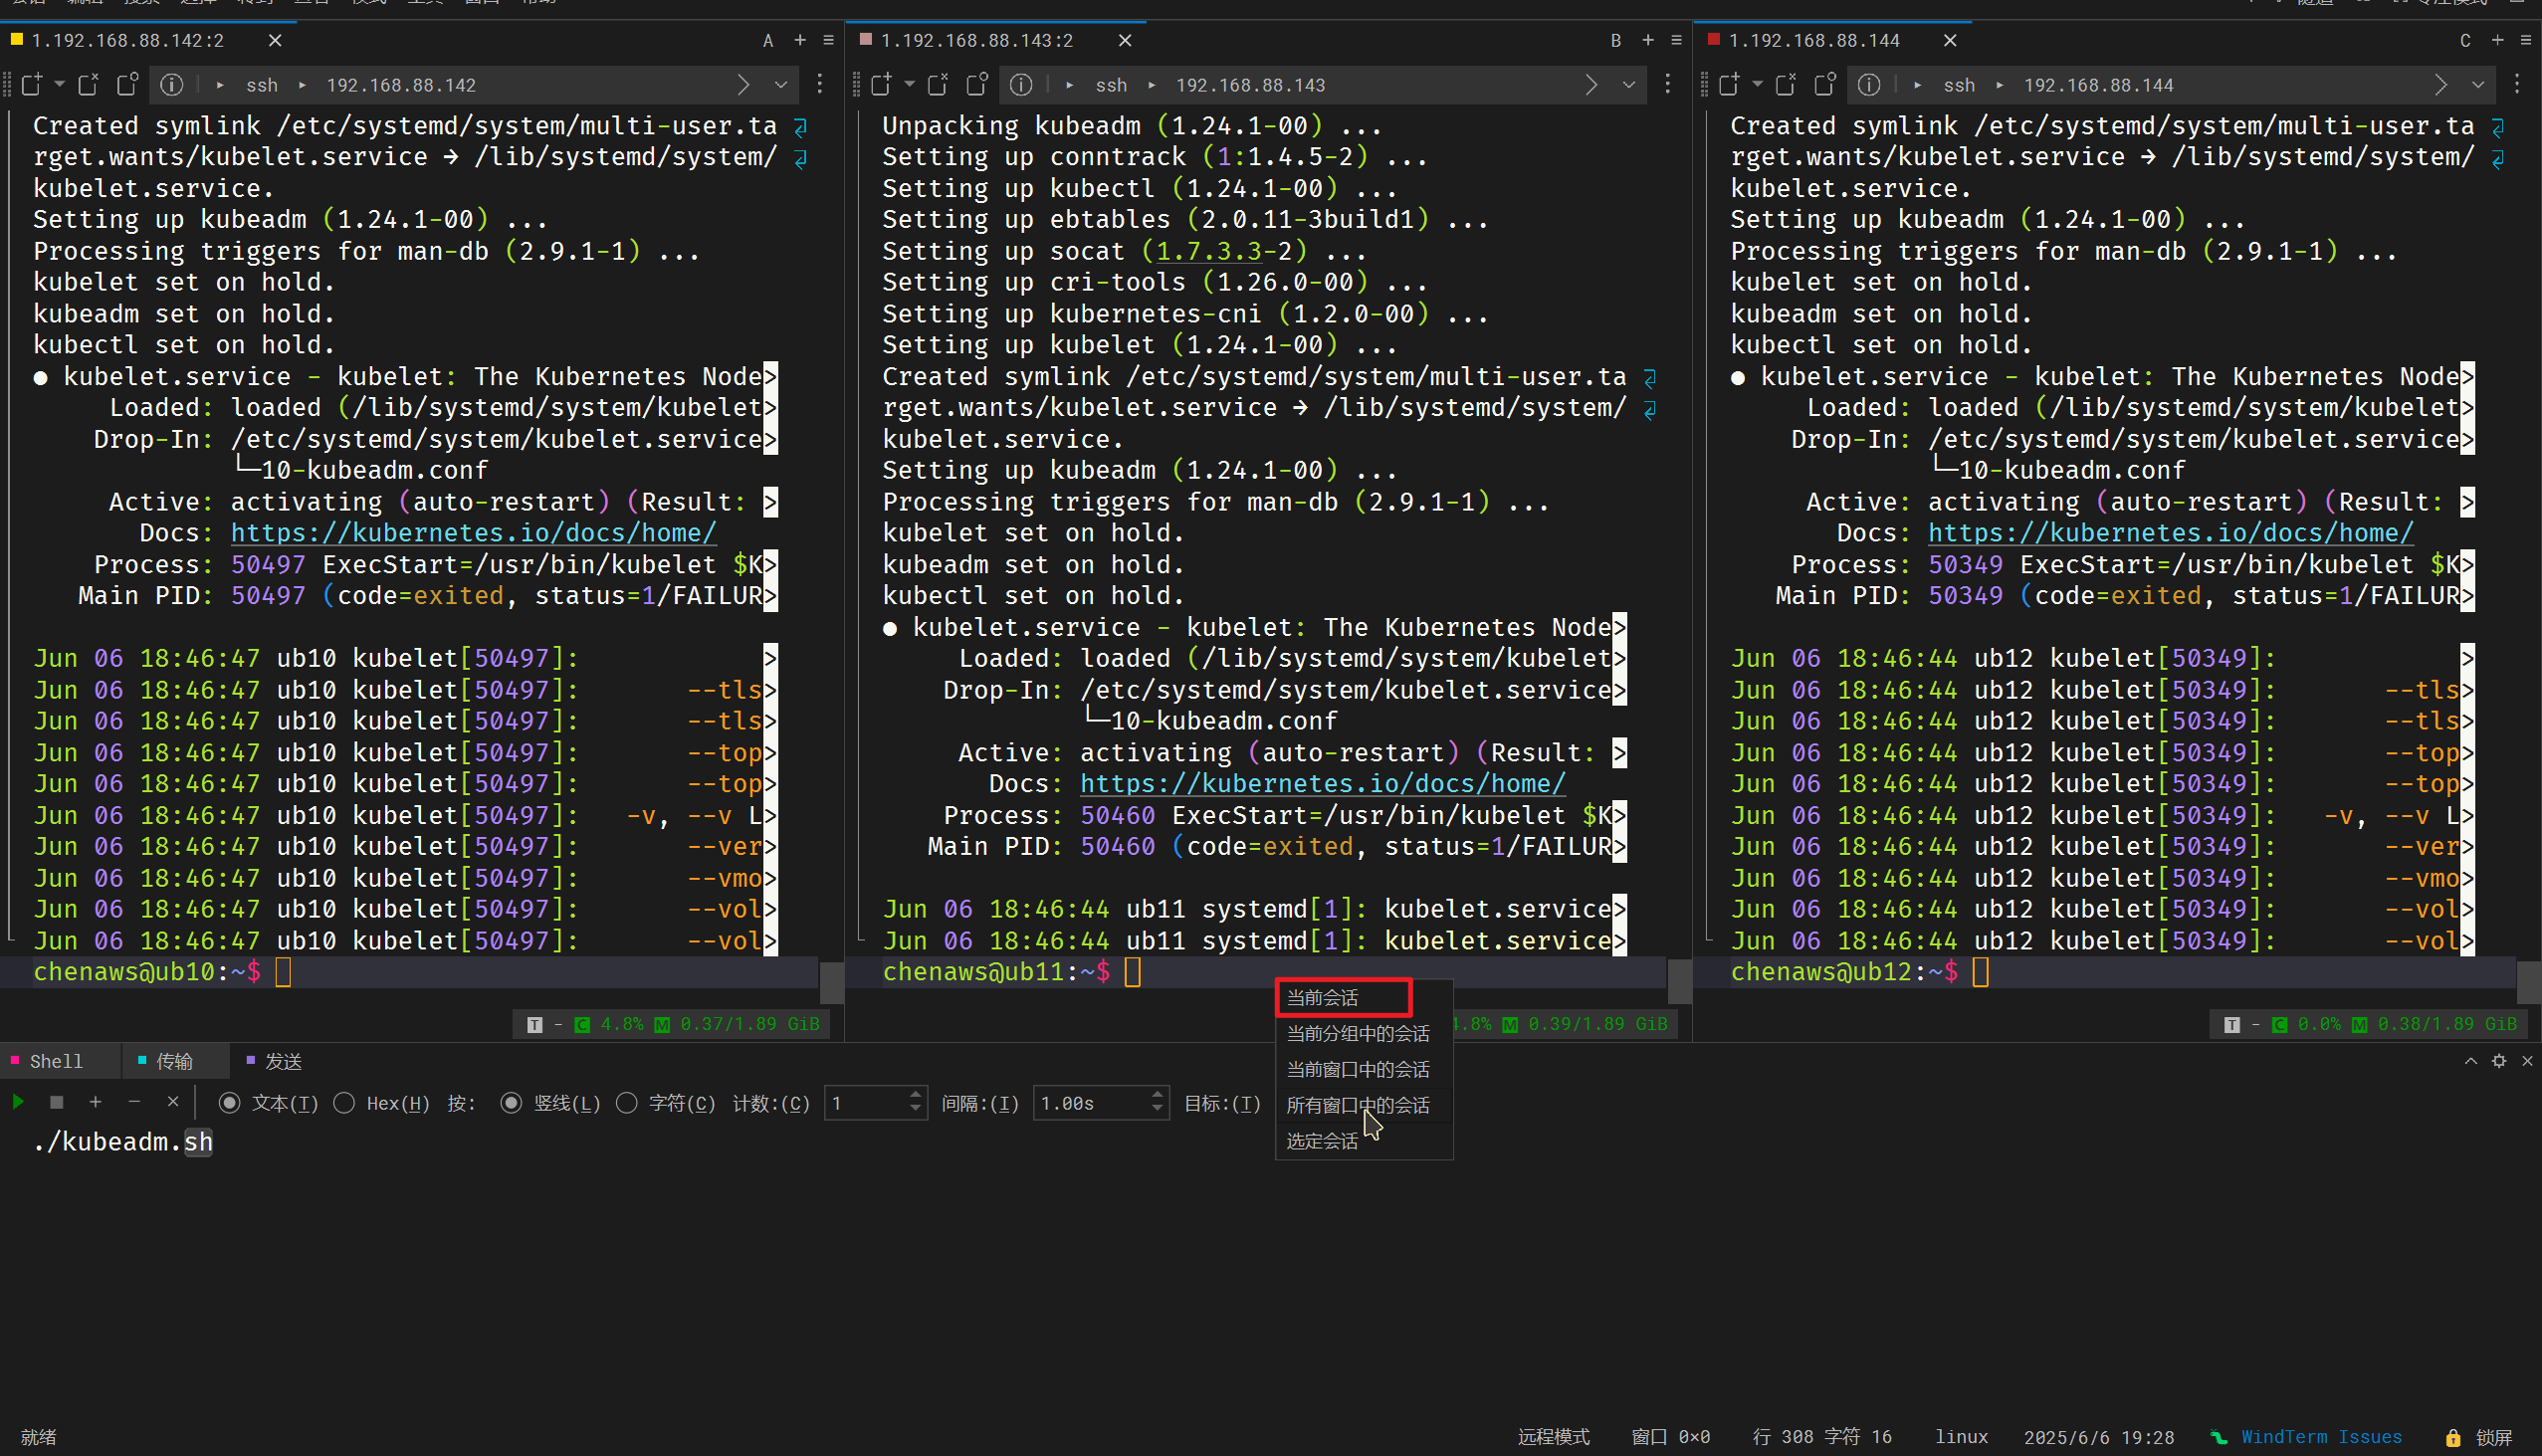Image resolution: width=2542 pixels, height=1456 pixels.
Task: Open the hamburger menu of tab group B
Action: point(1676,40)
